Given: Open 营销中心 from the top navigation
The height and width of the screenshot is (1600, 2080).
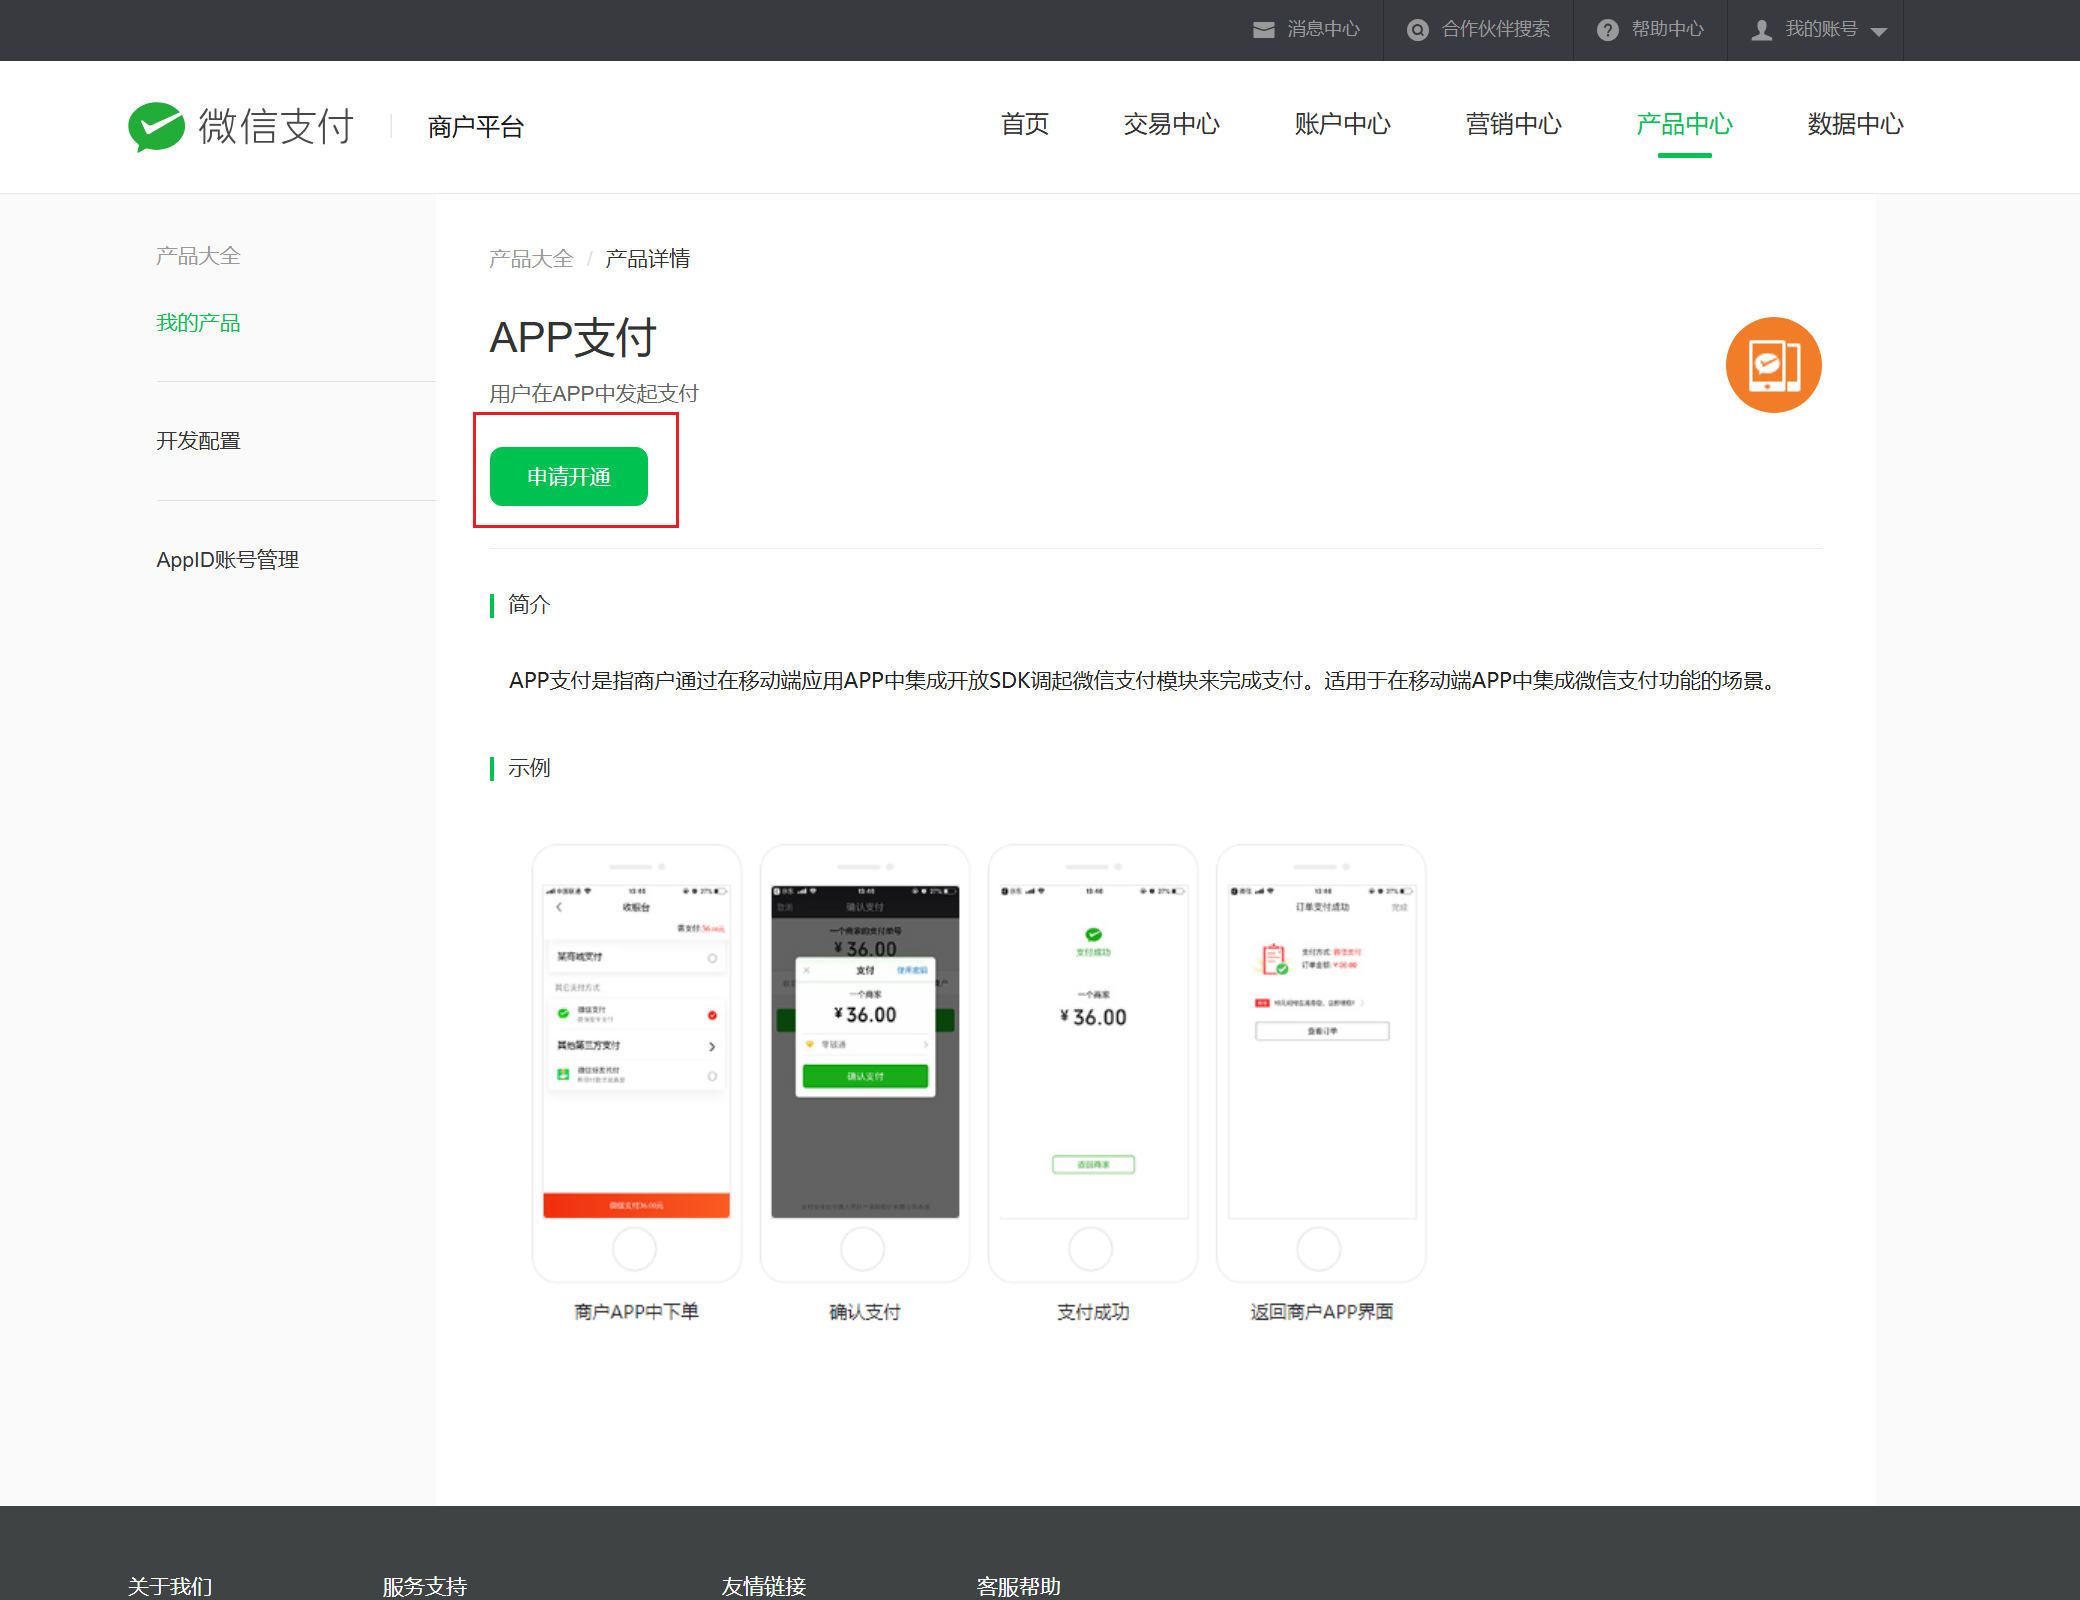Looking at the screenshot, I should [x=1513, y=124].
